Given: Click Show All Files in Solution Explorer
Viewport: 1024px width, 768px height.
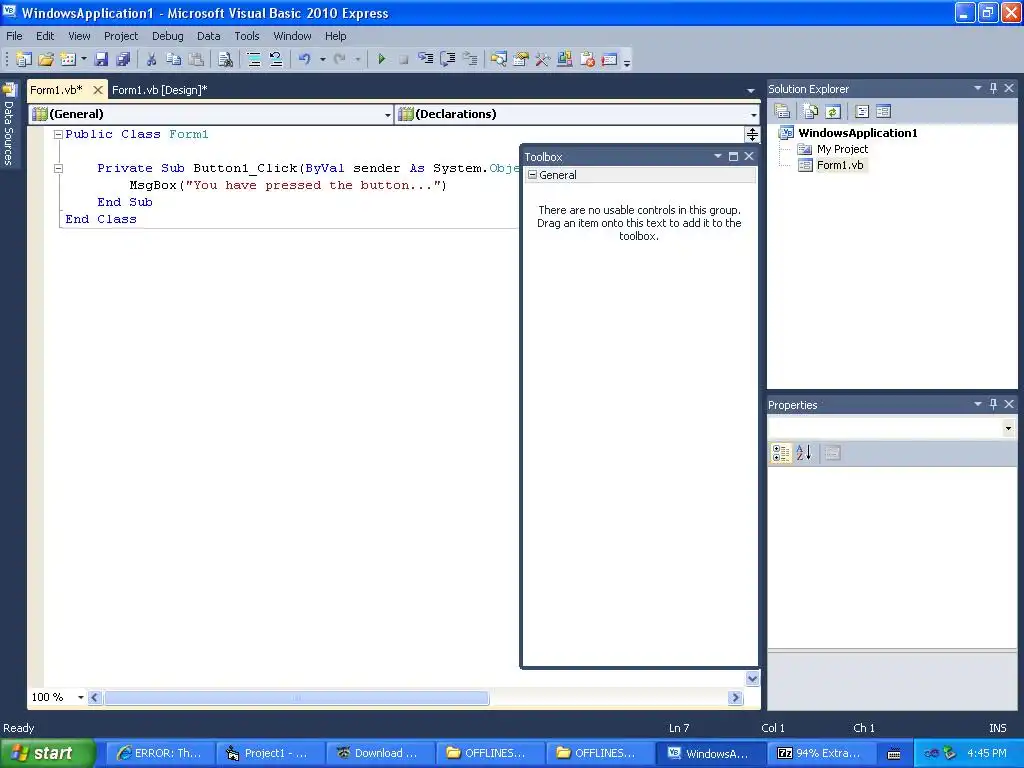Looking at the screenshot, I should click(810, 111).
